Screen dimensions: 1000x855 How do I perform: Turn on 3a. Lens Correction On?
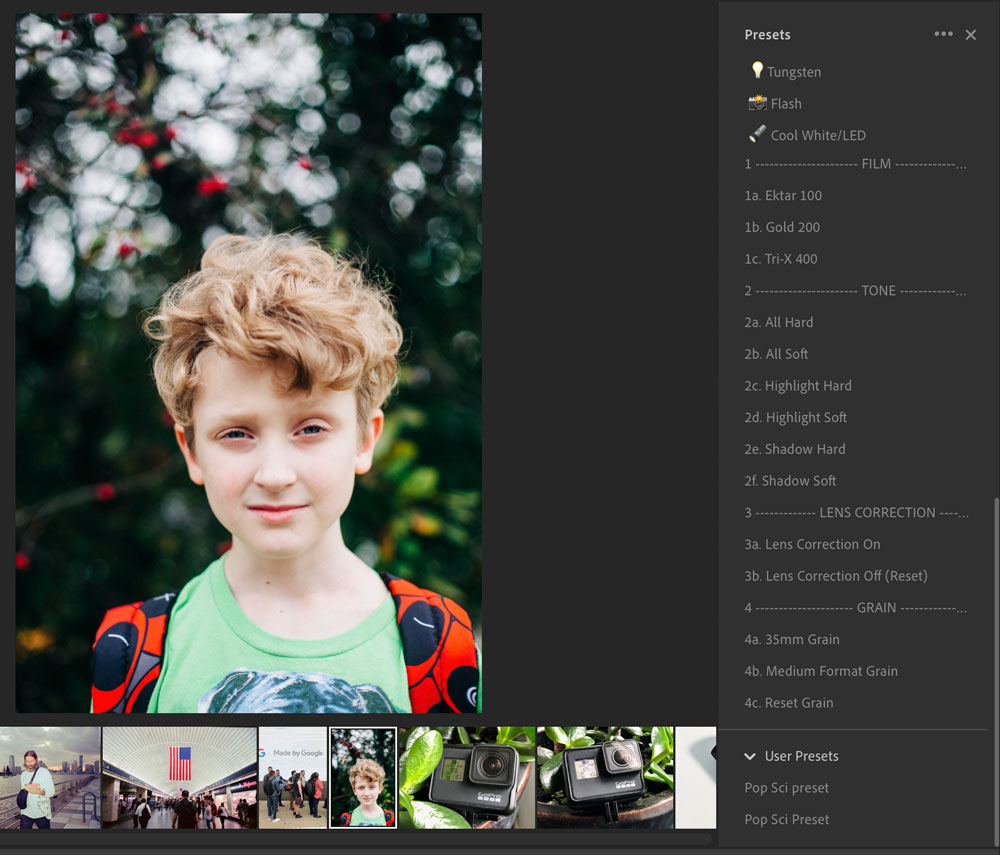pos(812,545)
